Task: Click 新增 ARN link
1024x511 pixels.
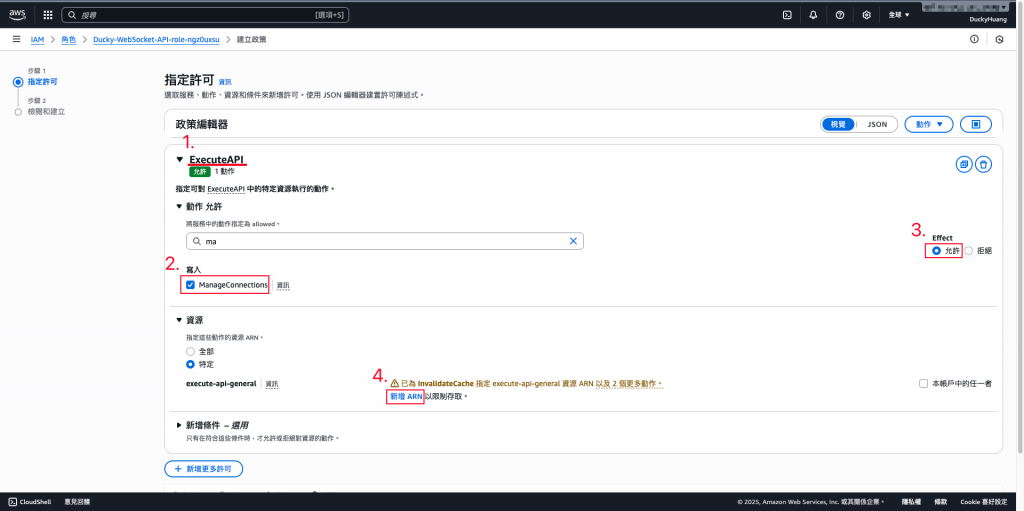Action: [406, 397]
